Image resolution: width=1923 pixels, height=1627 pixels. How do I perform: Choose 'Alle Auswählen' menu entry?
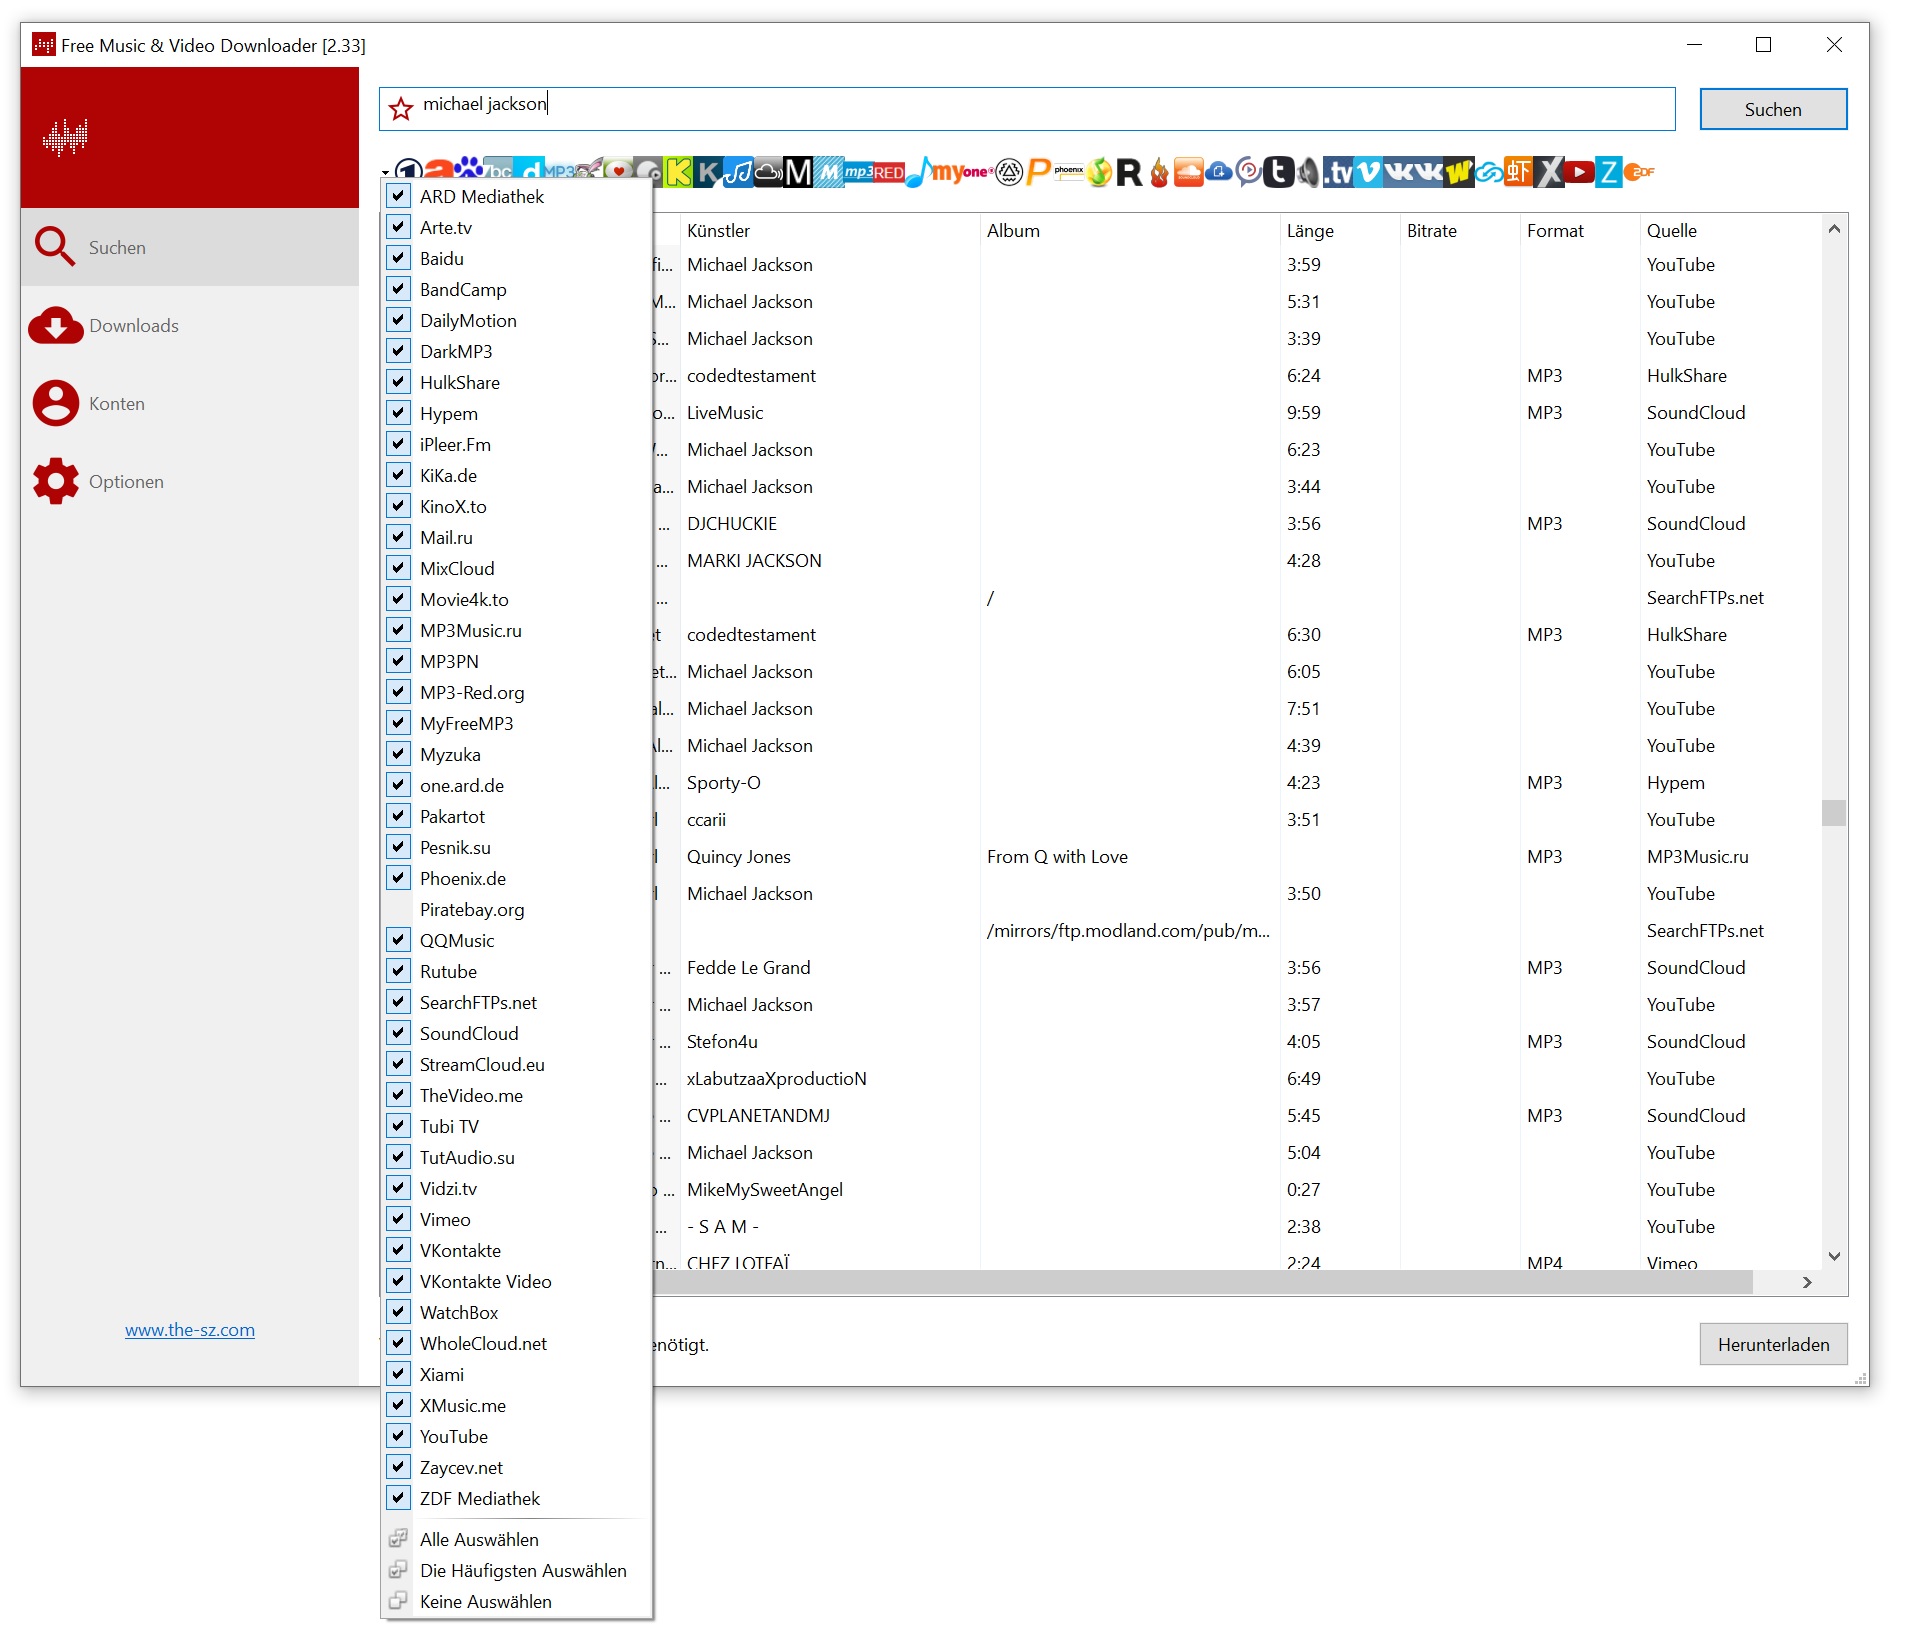(517, 1539)
